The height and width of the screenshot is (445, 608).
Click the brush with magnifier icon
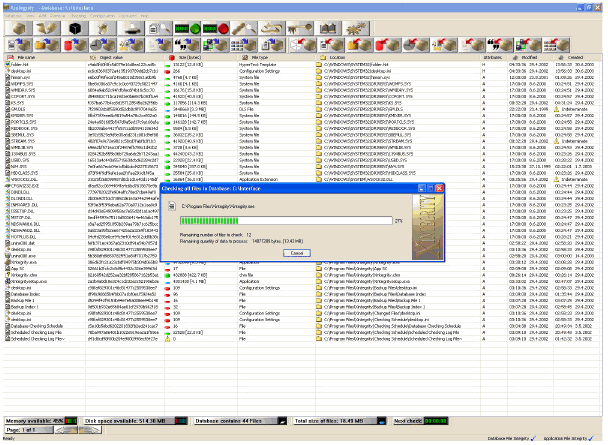(244, 28)
